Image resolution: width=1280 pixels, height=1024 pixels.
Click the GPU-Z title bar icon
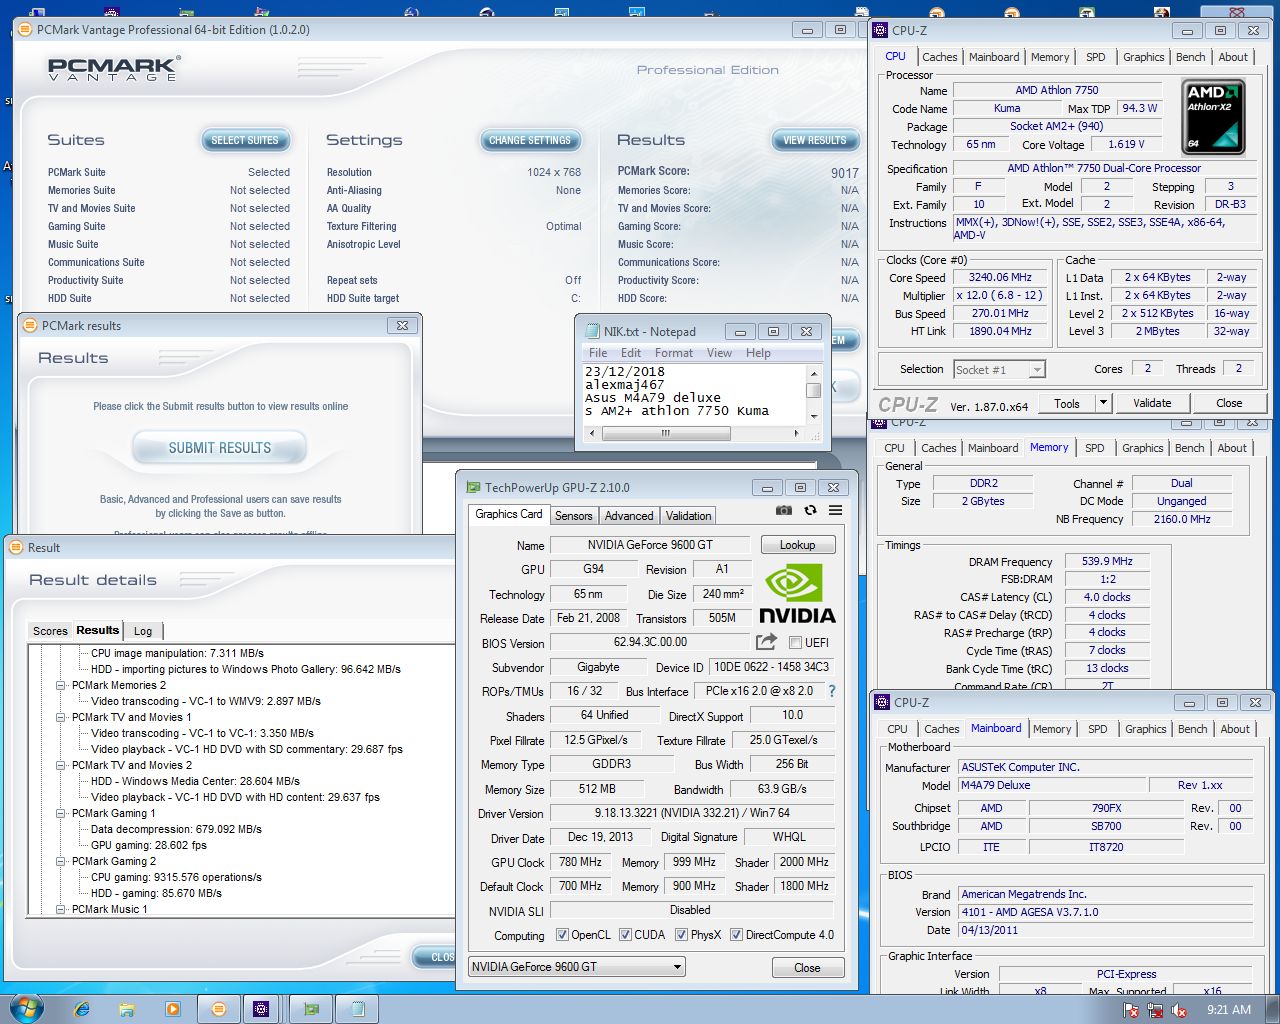coord(473,487)
